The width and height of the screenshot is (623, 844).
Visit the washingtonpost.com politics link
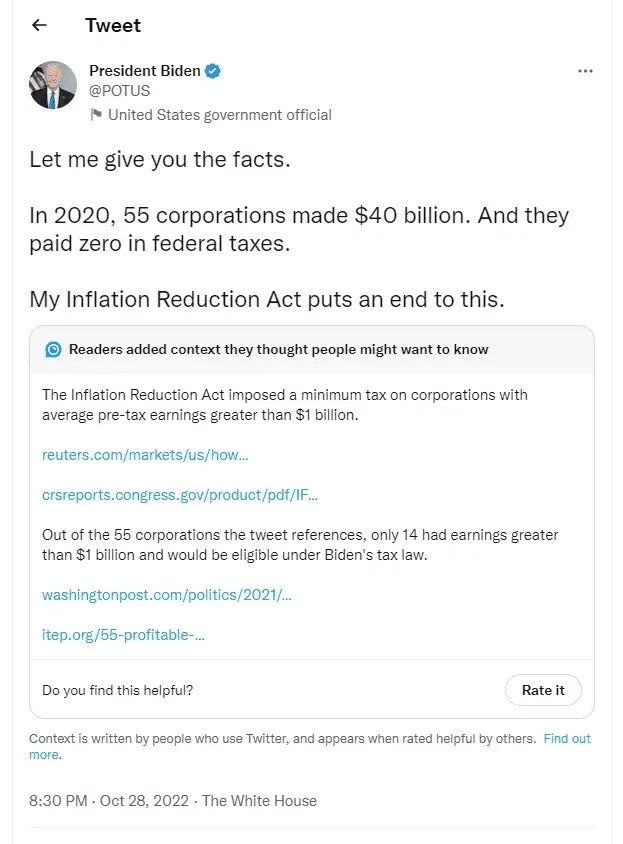coord(166,595)
